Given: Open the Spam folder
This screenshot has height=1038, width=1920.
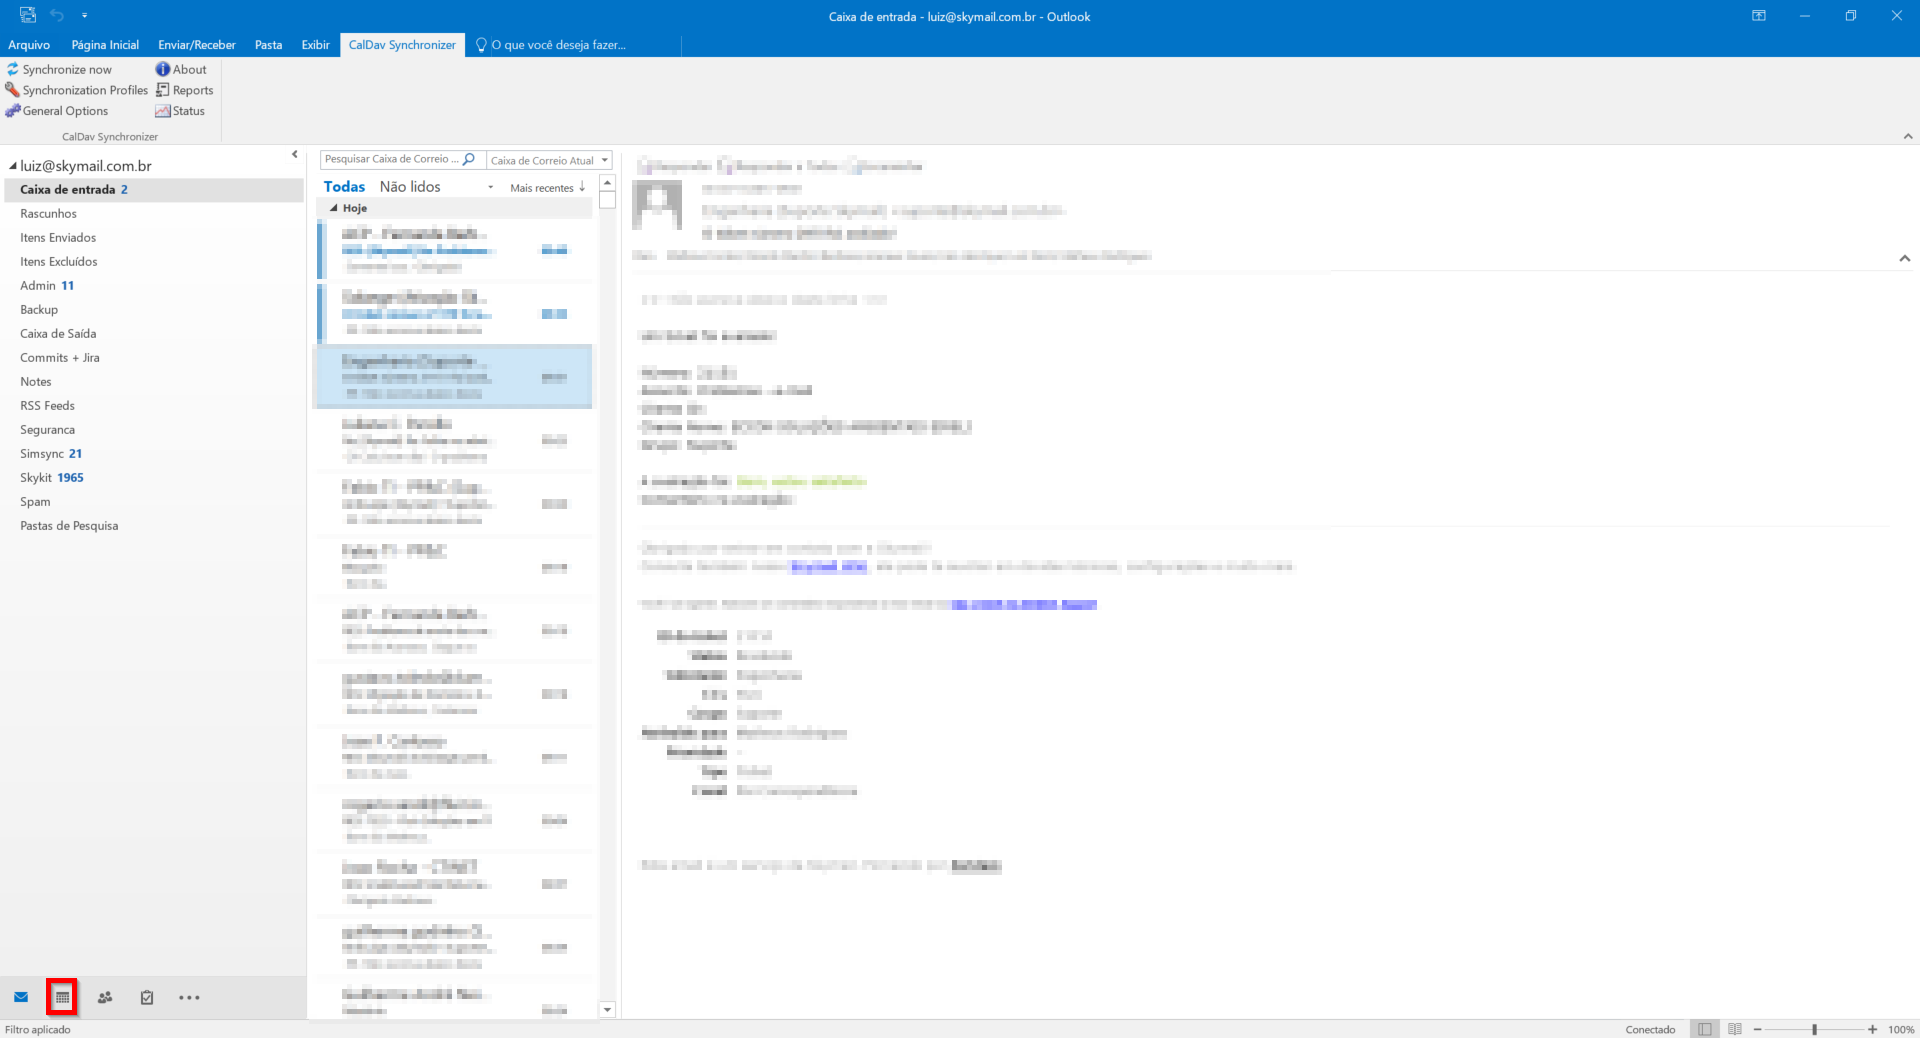Looking at the screenshot, I should 154,502.
